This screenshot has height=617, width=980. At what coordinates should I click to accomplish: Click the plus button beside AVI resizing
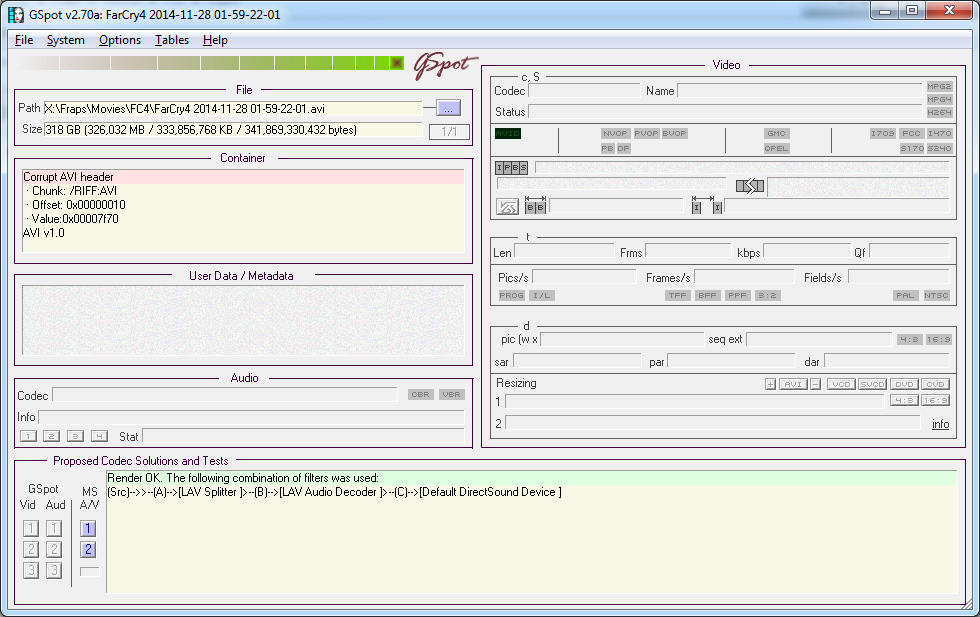tap(771, 384)
